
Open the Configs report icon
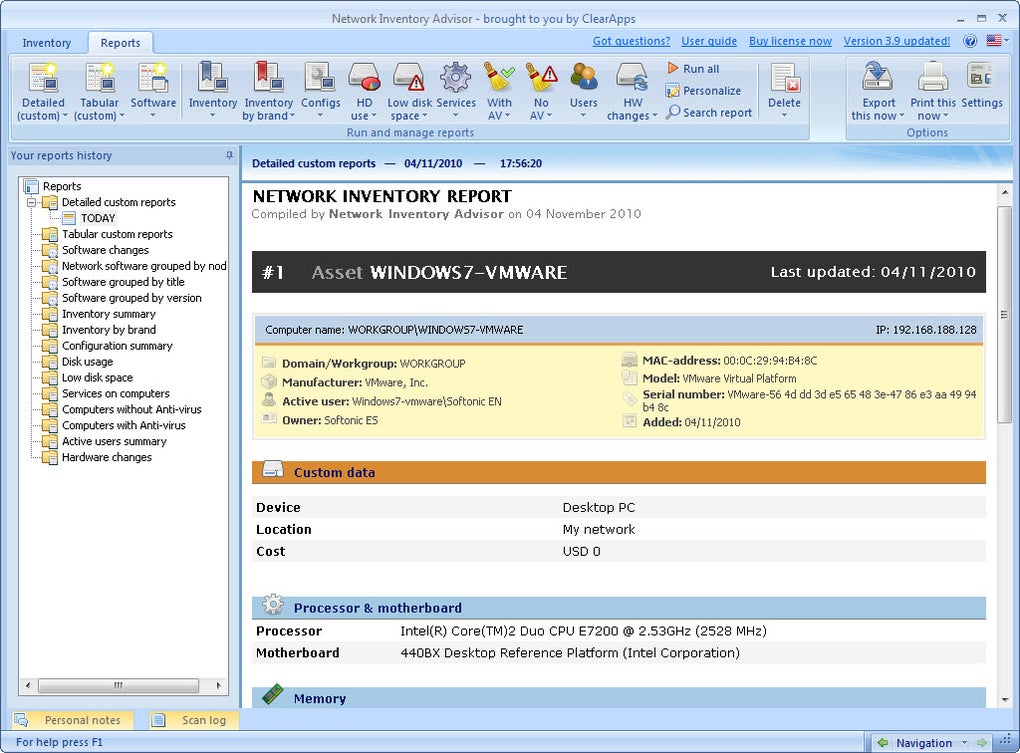pyautogui.click(x=320, y=77)
